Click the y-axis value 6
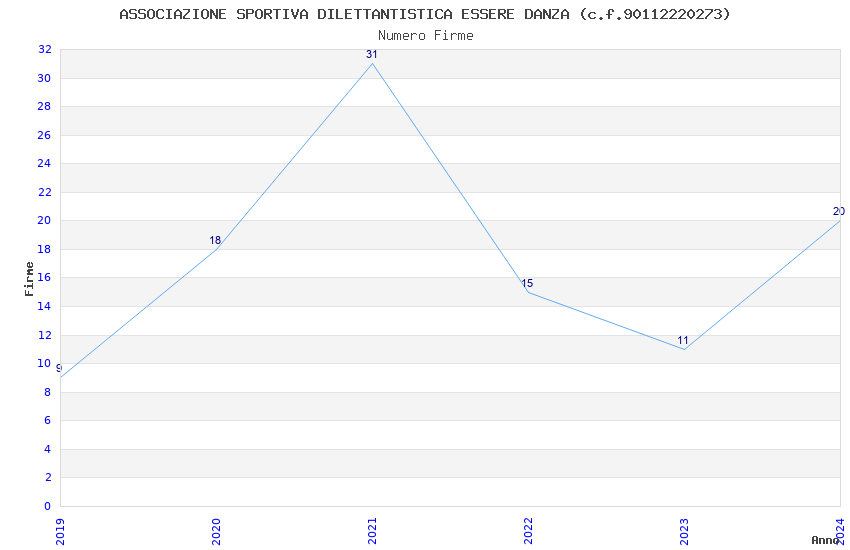The image size is (850, 550). pos(48,420)
